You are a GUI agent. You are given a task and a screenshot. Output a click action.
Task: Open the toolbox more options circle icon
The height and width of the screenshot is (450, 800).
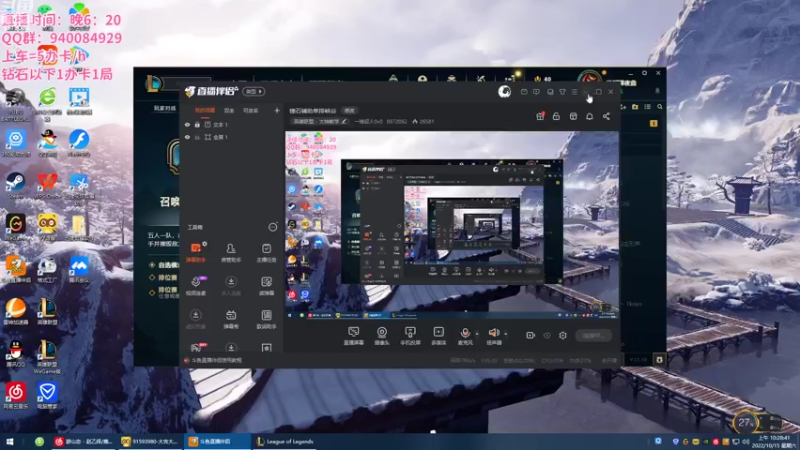(273, 227)
